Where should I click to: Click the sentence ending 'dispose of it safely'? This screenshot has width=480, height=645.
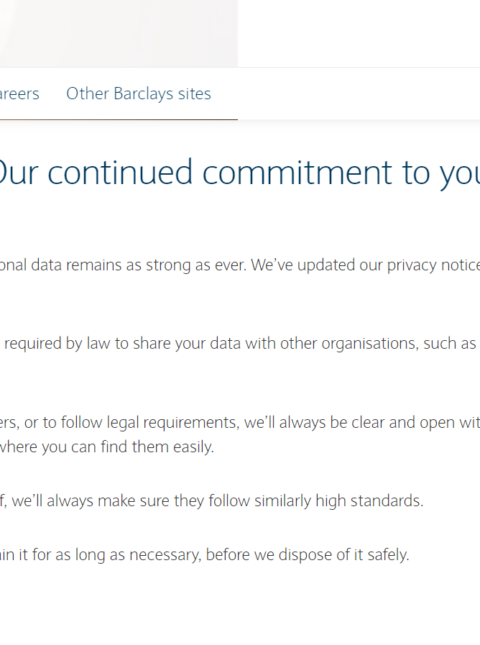click(x=204, y=555)
